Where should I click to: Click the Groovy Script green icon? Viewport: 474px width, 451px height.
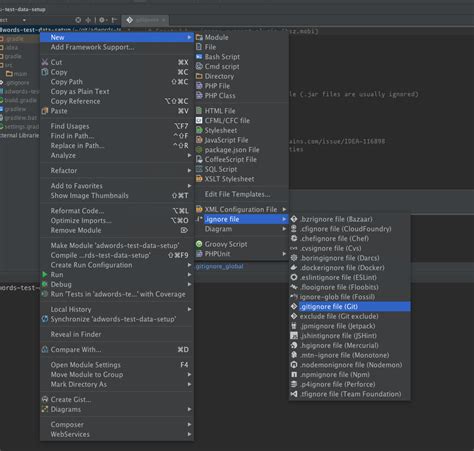(199, 244)
